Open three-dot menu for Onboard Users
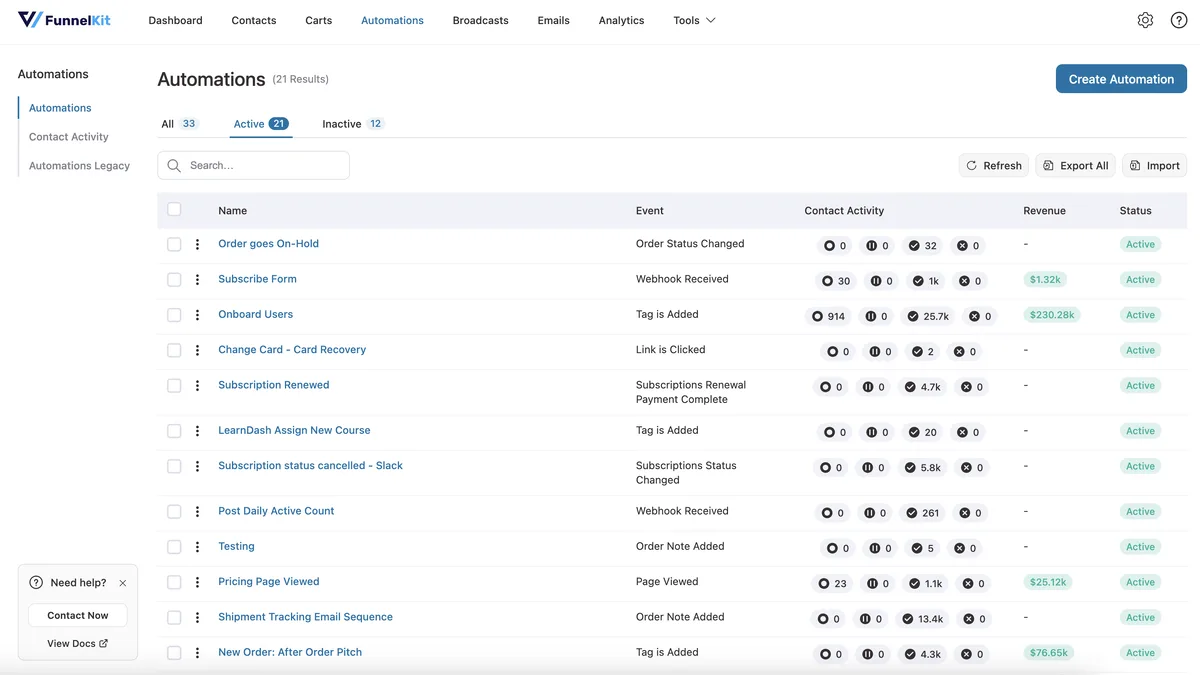The image size is (1200, 675). 197,315
